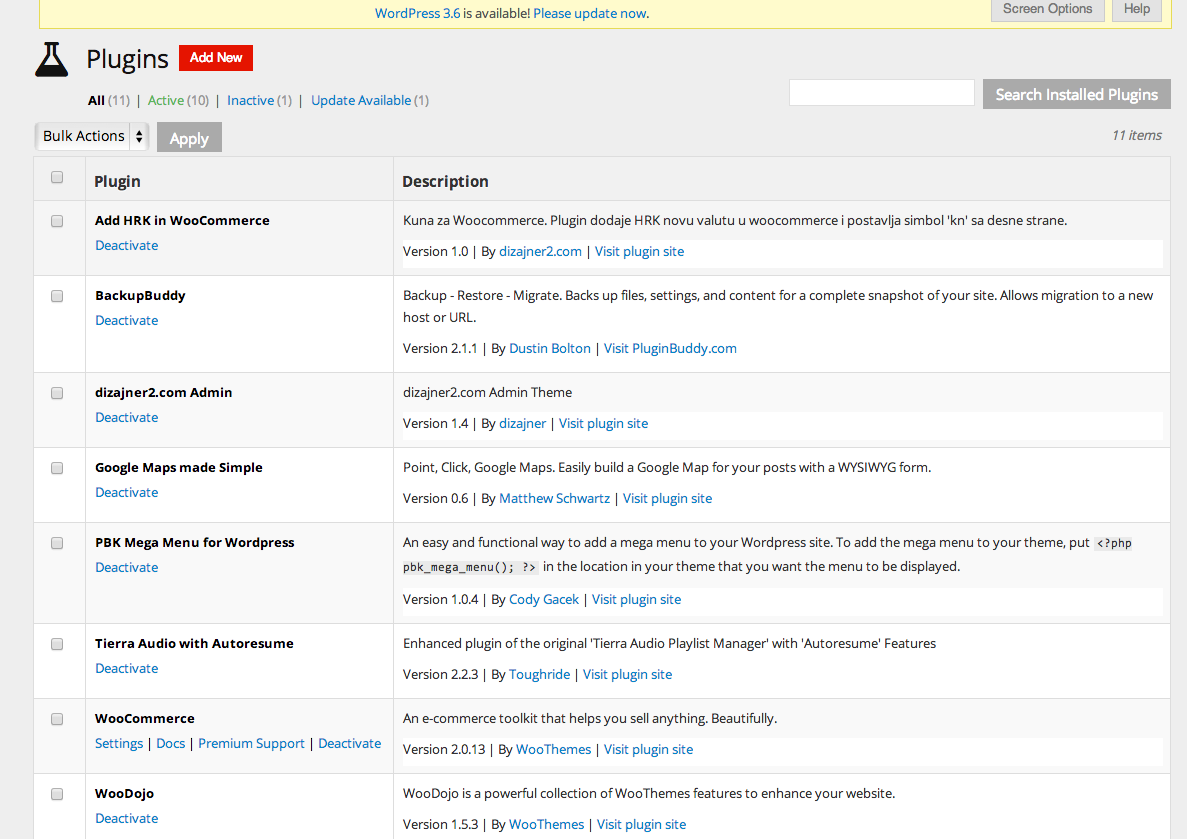Click the Plugins flask icon

click(x=51, y=59)
